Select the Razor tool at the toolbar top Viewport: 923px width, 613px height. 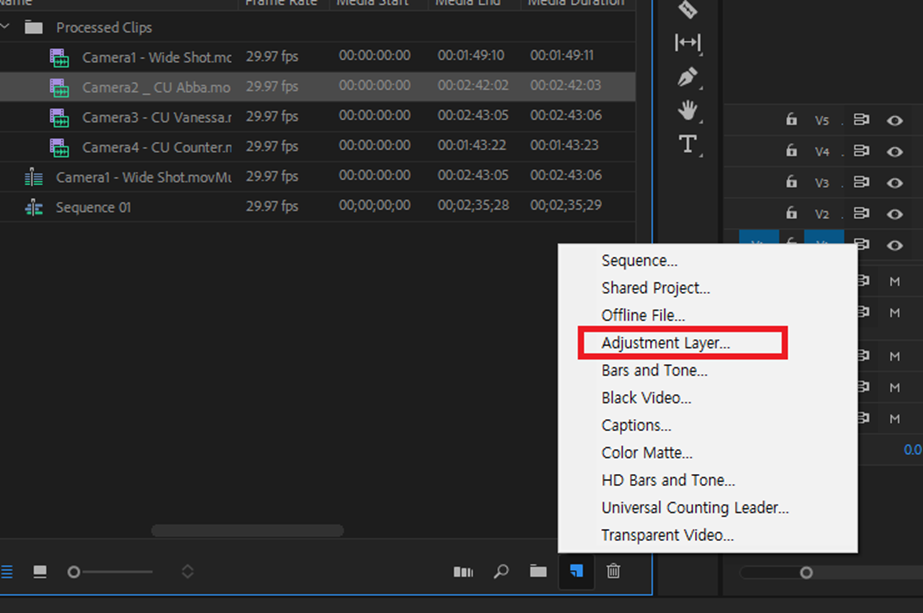coord(688,9)
